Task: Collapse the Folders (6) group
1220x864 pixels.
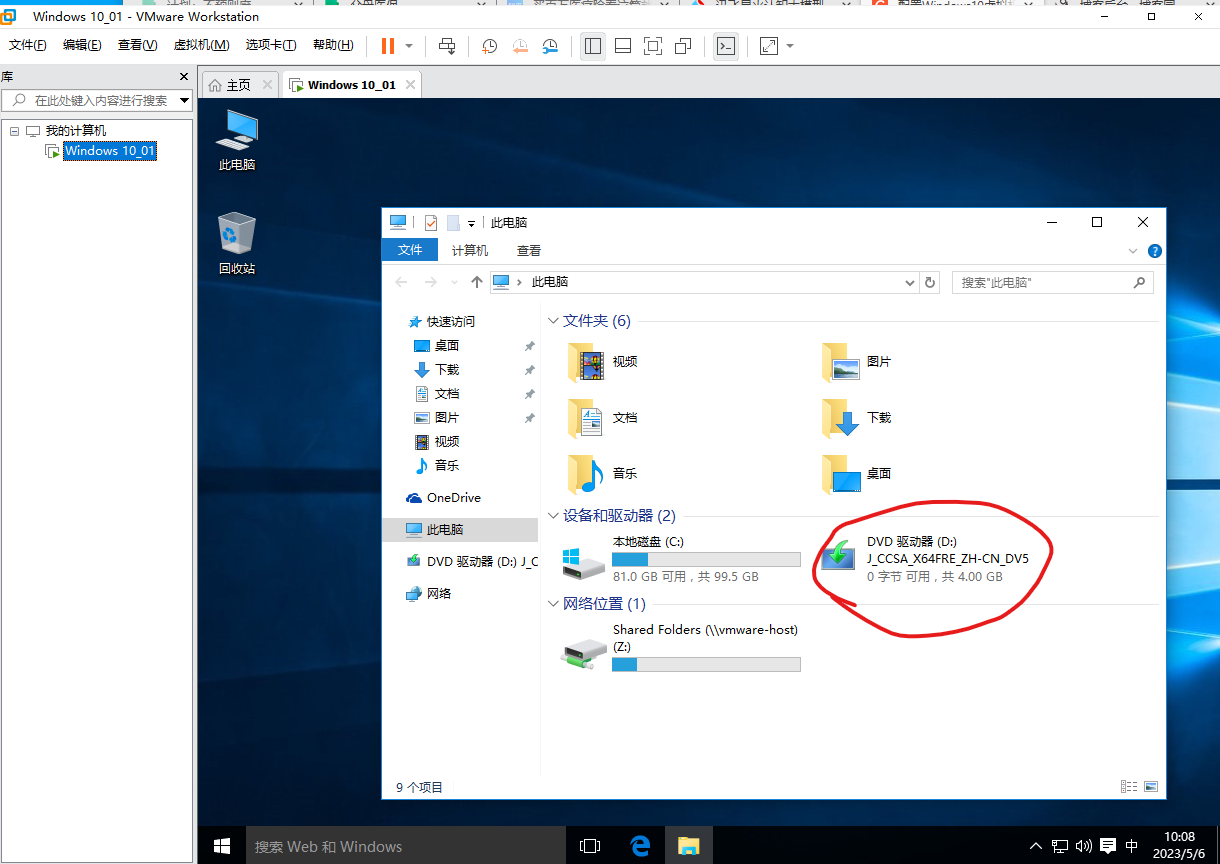Action: tap(553, 321)
